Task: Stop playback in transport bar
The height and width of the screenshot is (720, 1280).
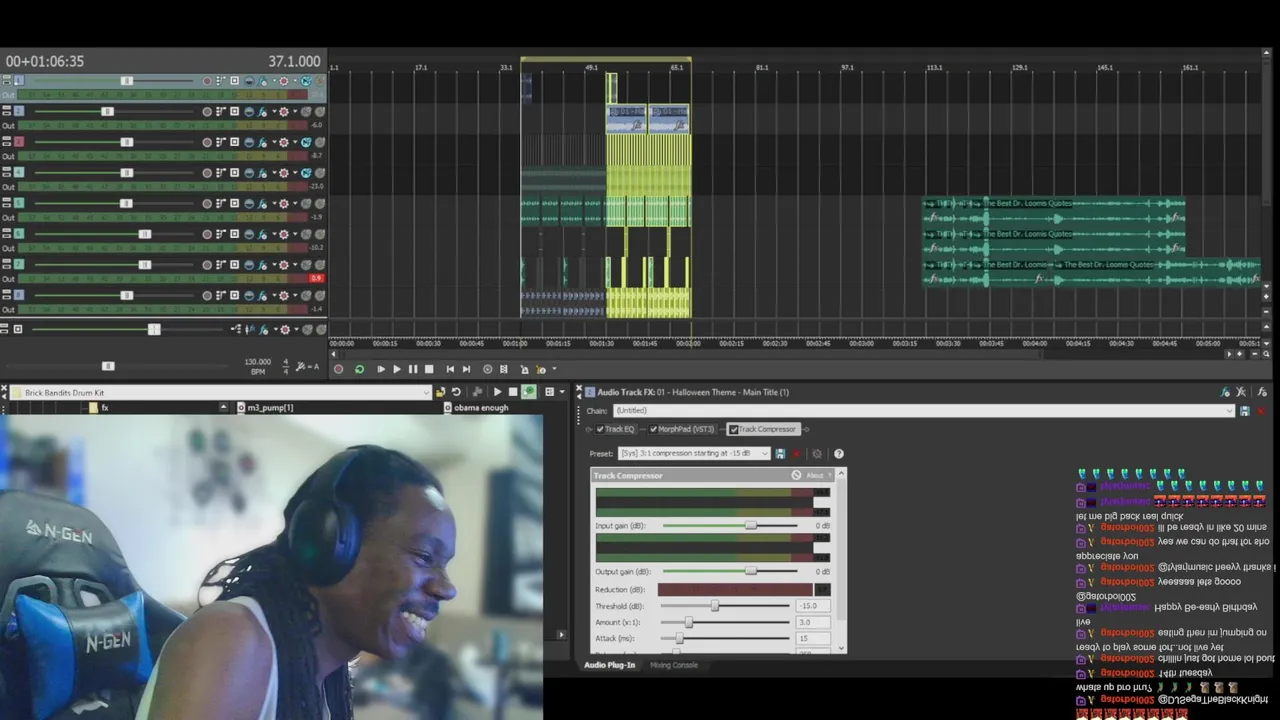Action: tap(429, 369)
